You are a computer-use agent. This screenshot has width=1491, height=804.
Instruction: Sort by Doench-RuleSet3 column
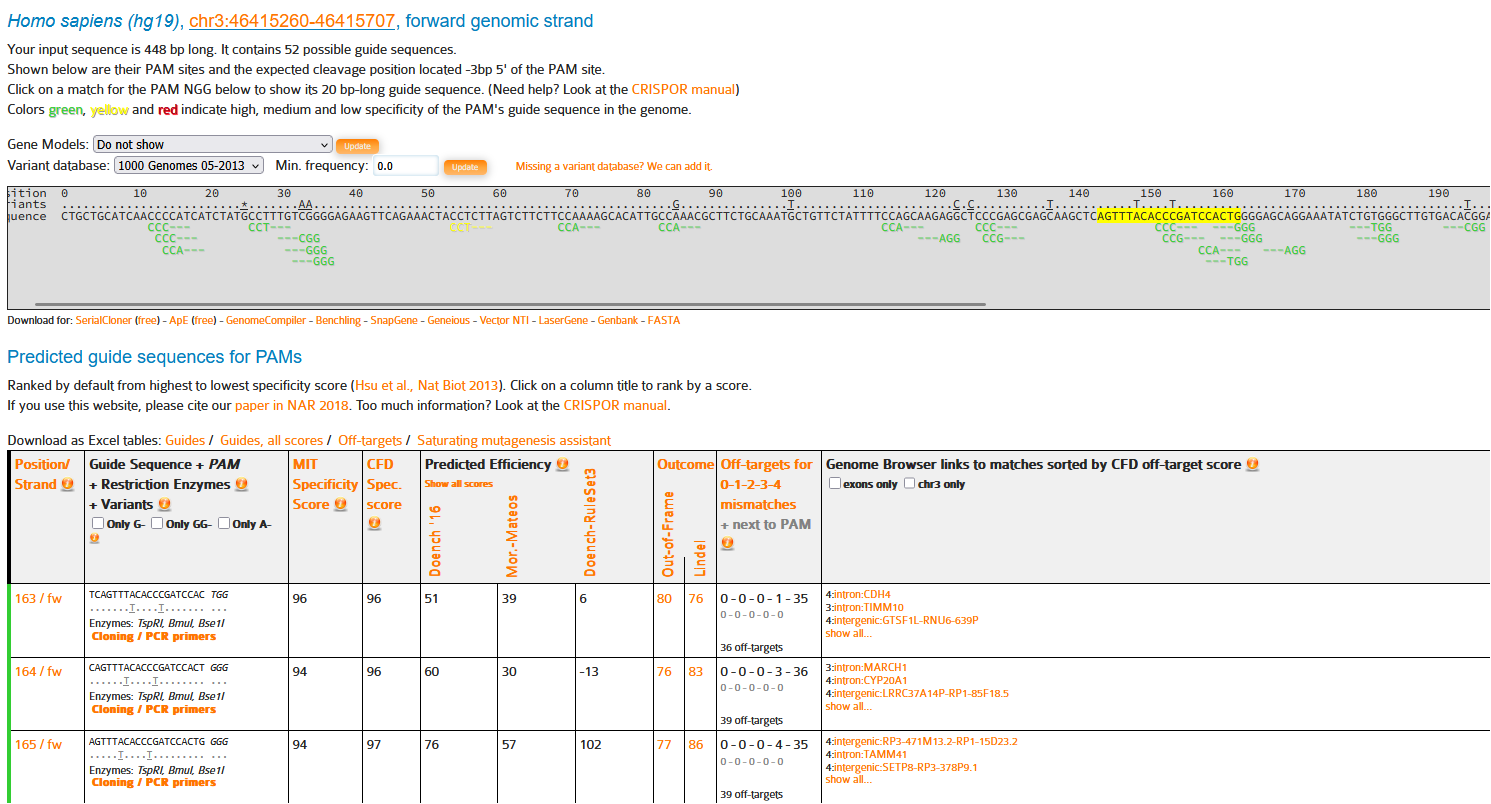590,522
